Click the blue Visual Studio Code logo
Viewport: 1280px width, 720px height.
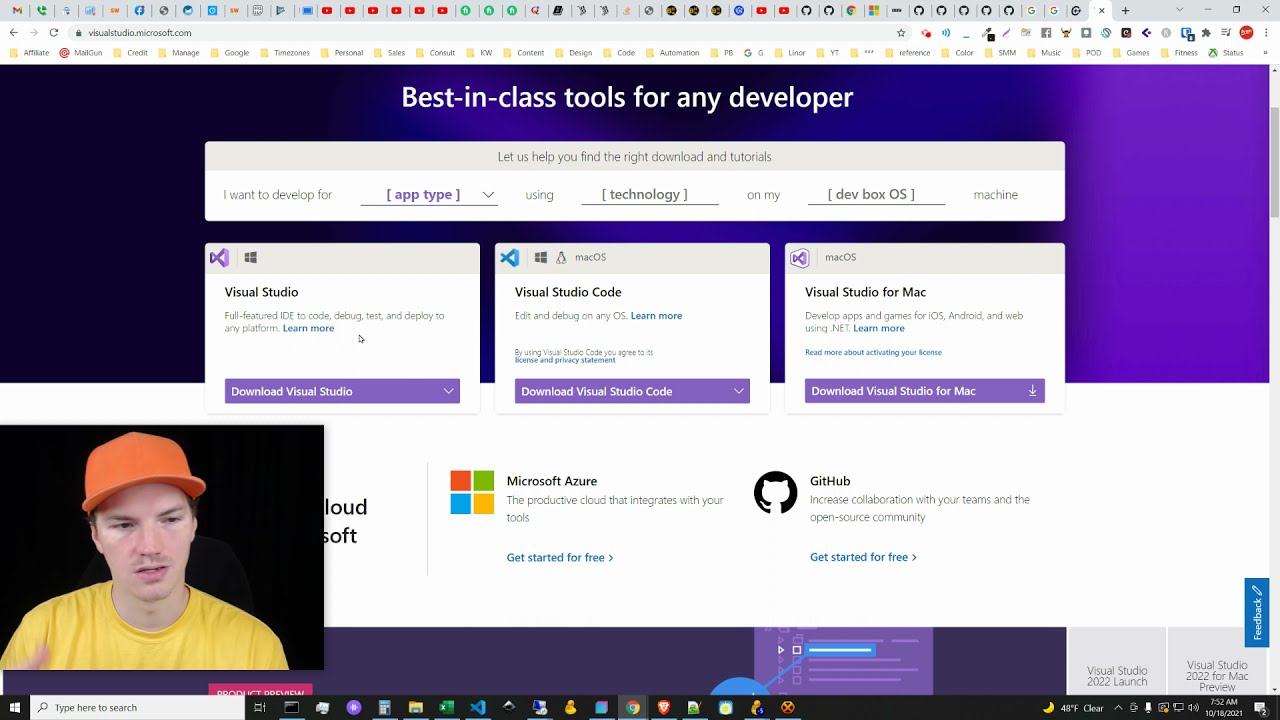pyautogui.click(x=510, y=257)
